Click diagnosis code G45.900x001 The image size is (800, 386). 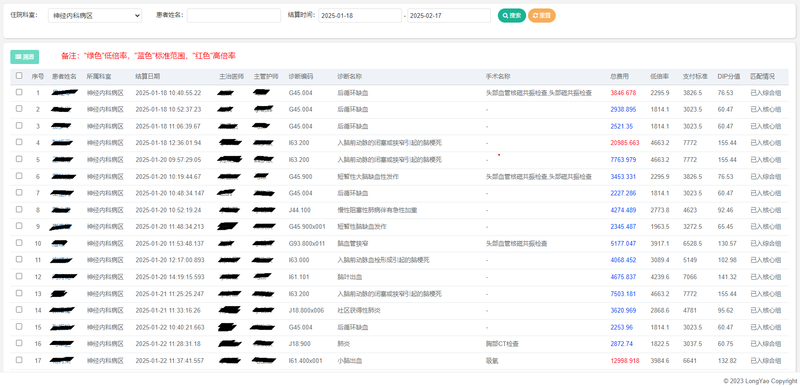point(307,227)
